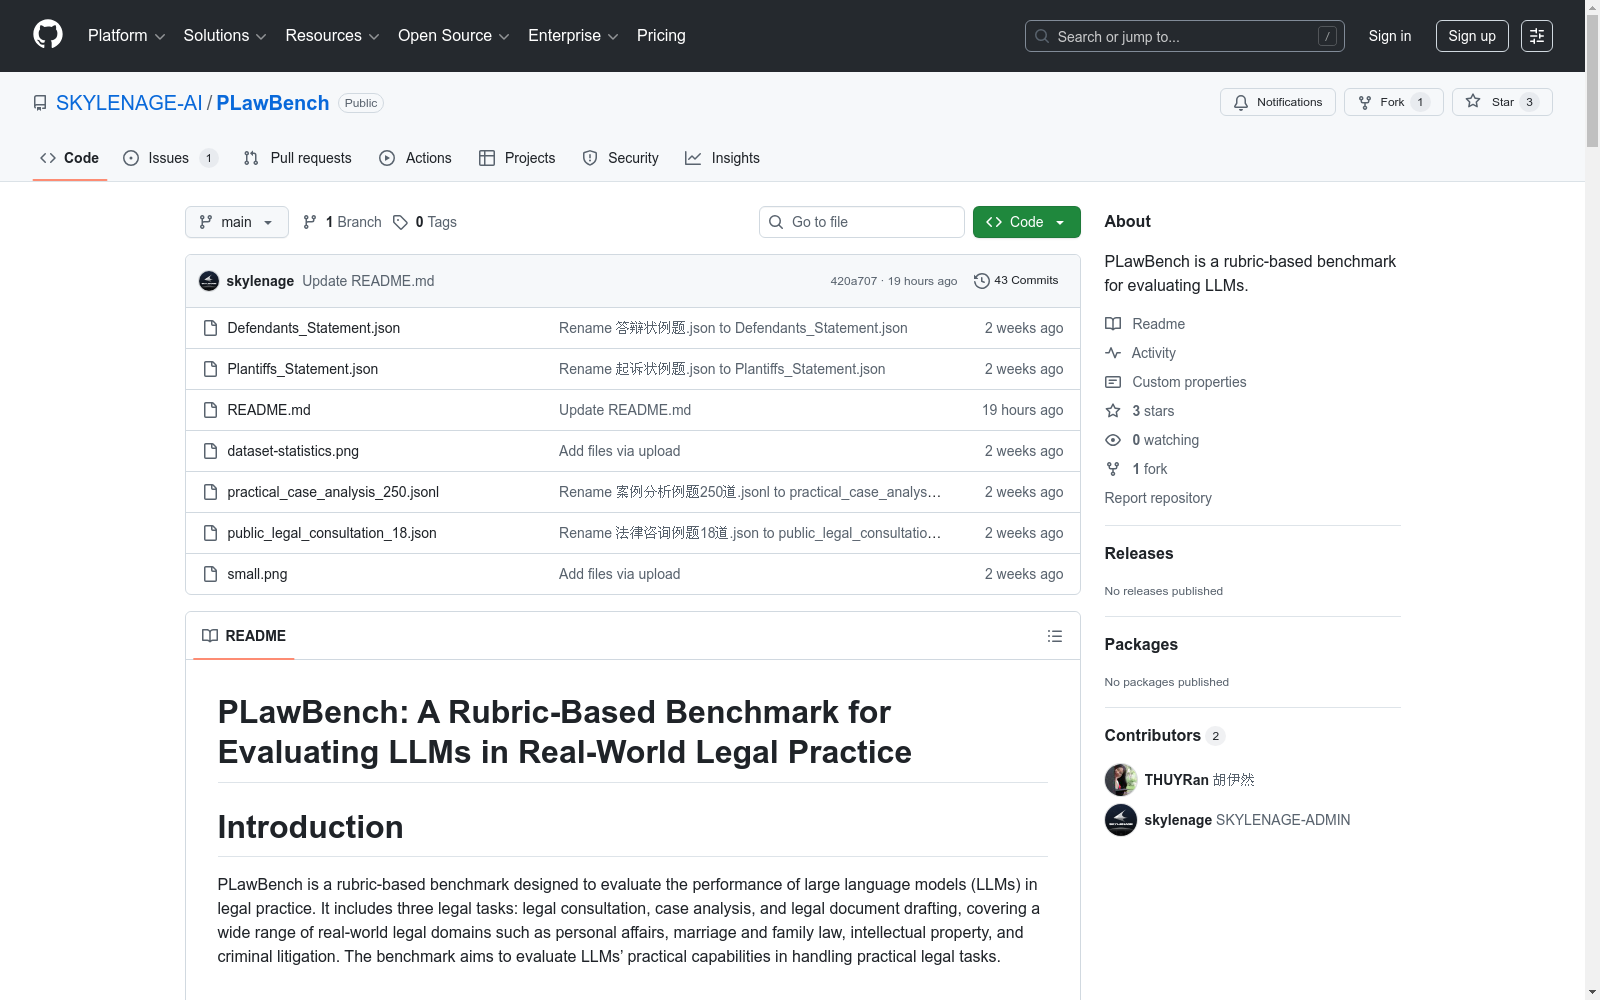
Task: Open commit hash 420a707
Action: click(853, 281)
